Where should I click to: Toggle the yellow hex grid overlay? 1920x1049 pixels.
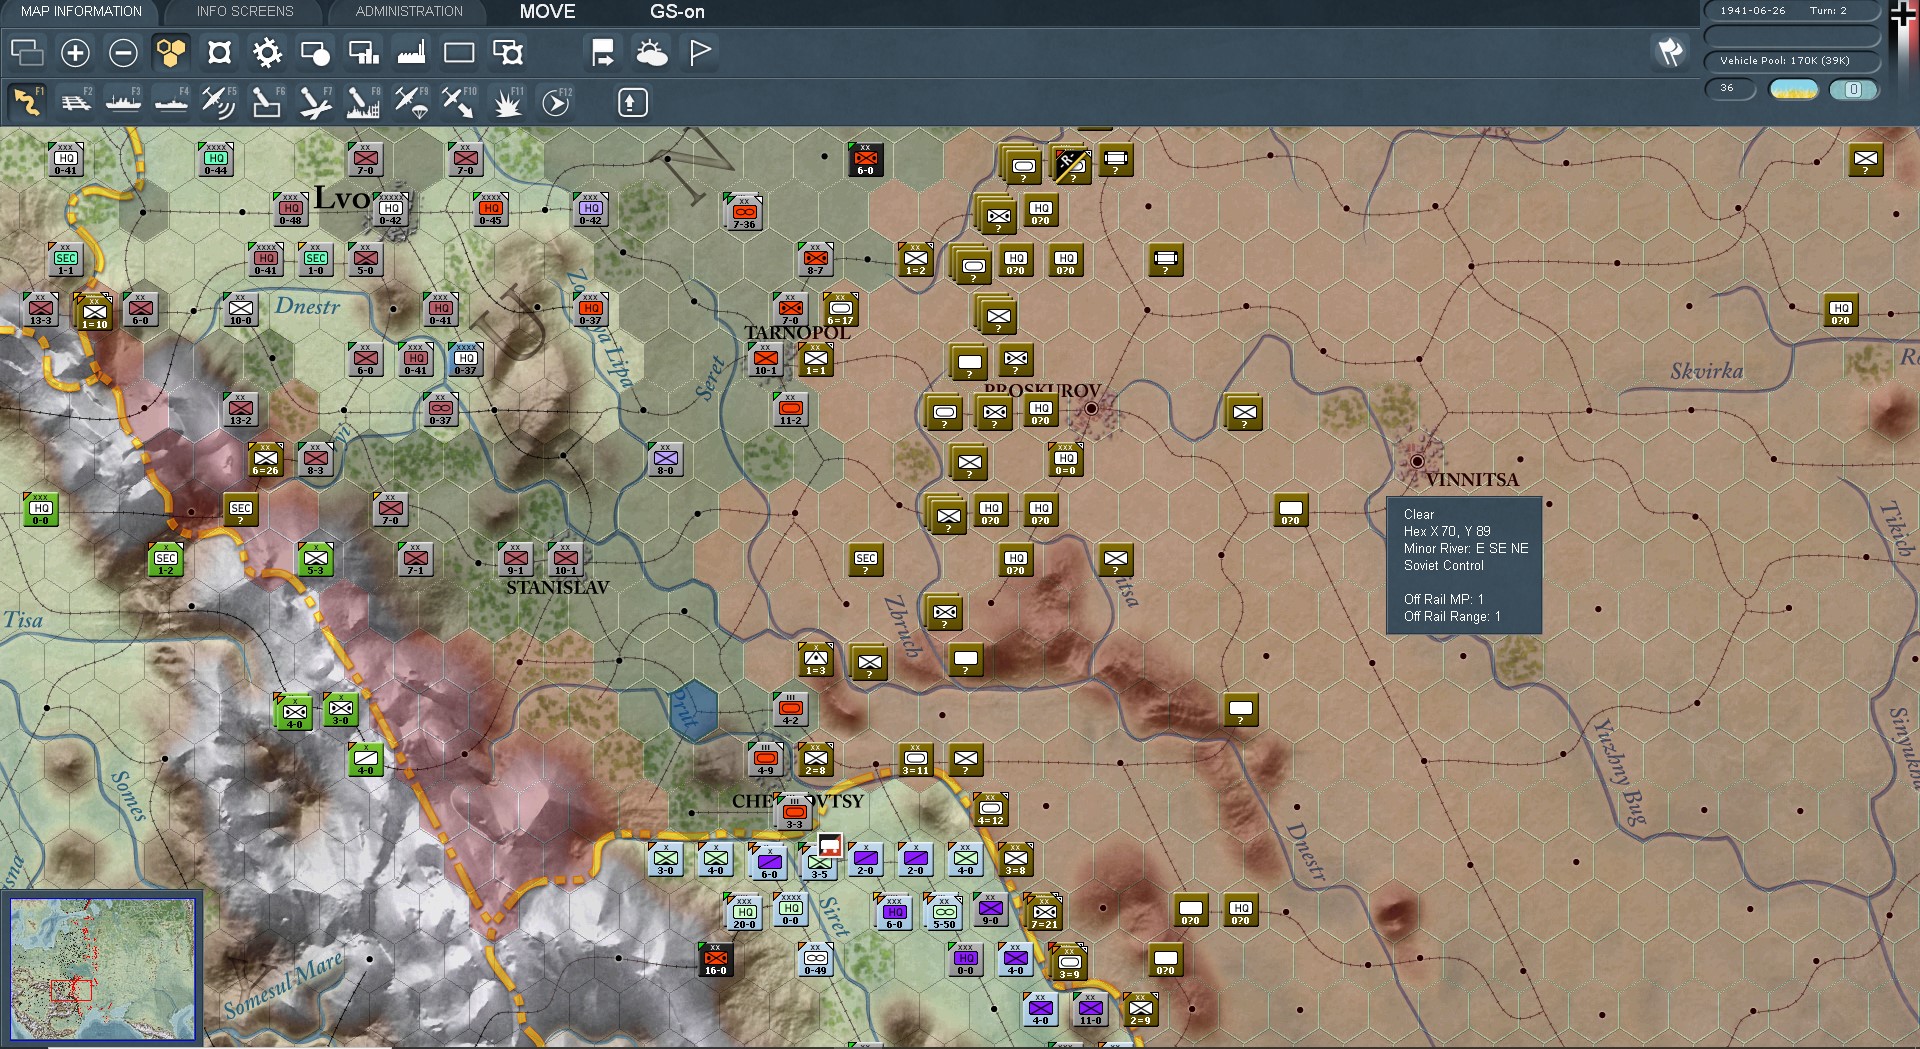[x=171, y=52]
